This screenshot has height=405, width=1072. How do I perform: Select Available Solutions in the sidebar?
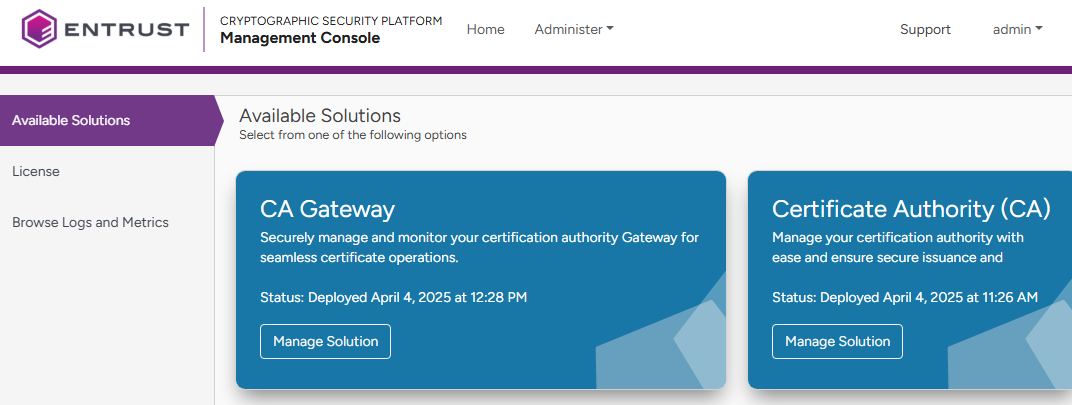tap(71, 120)
